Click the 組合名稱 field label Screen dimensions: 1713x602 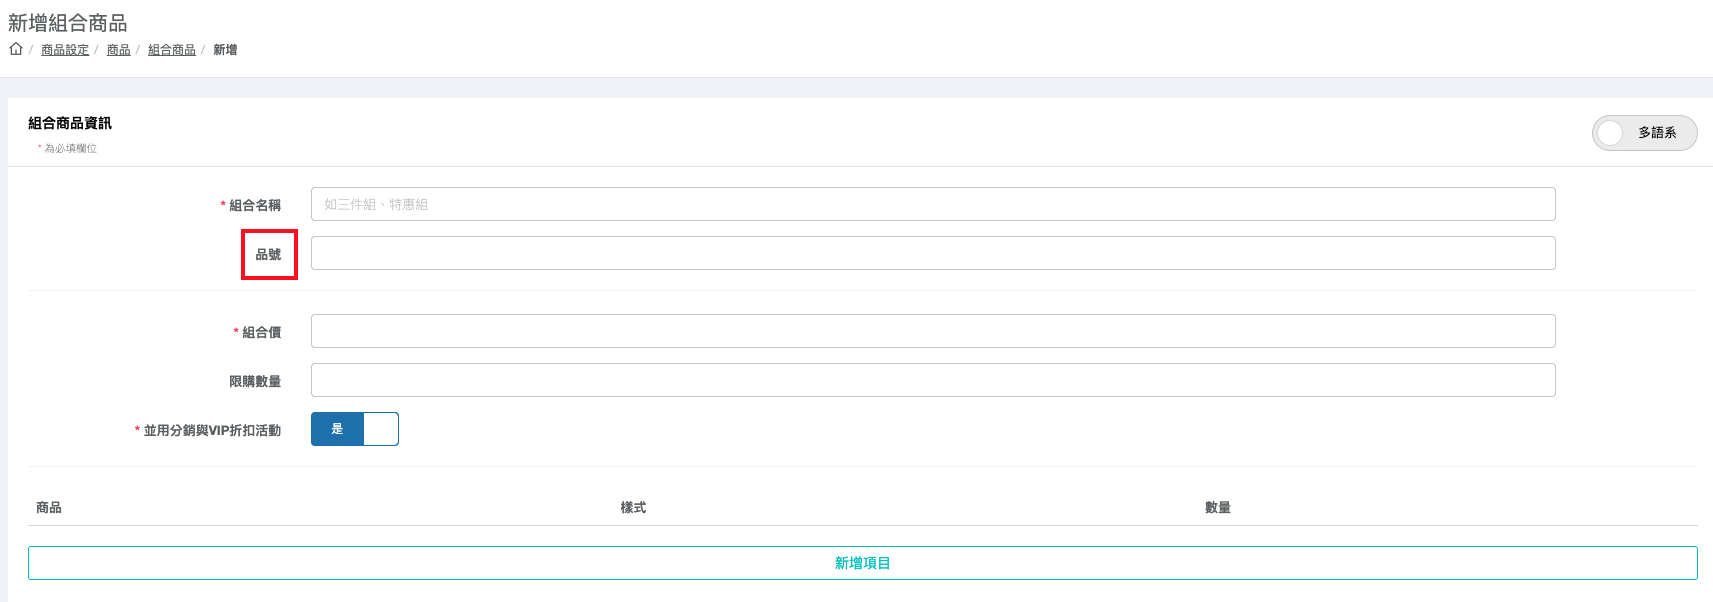click(x=255, y=206)
